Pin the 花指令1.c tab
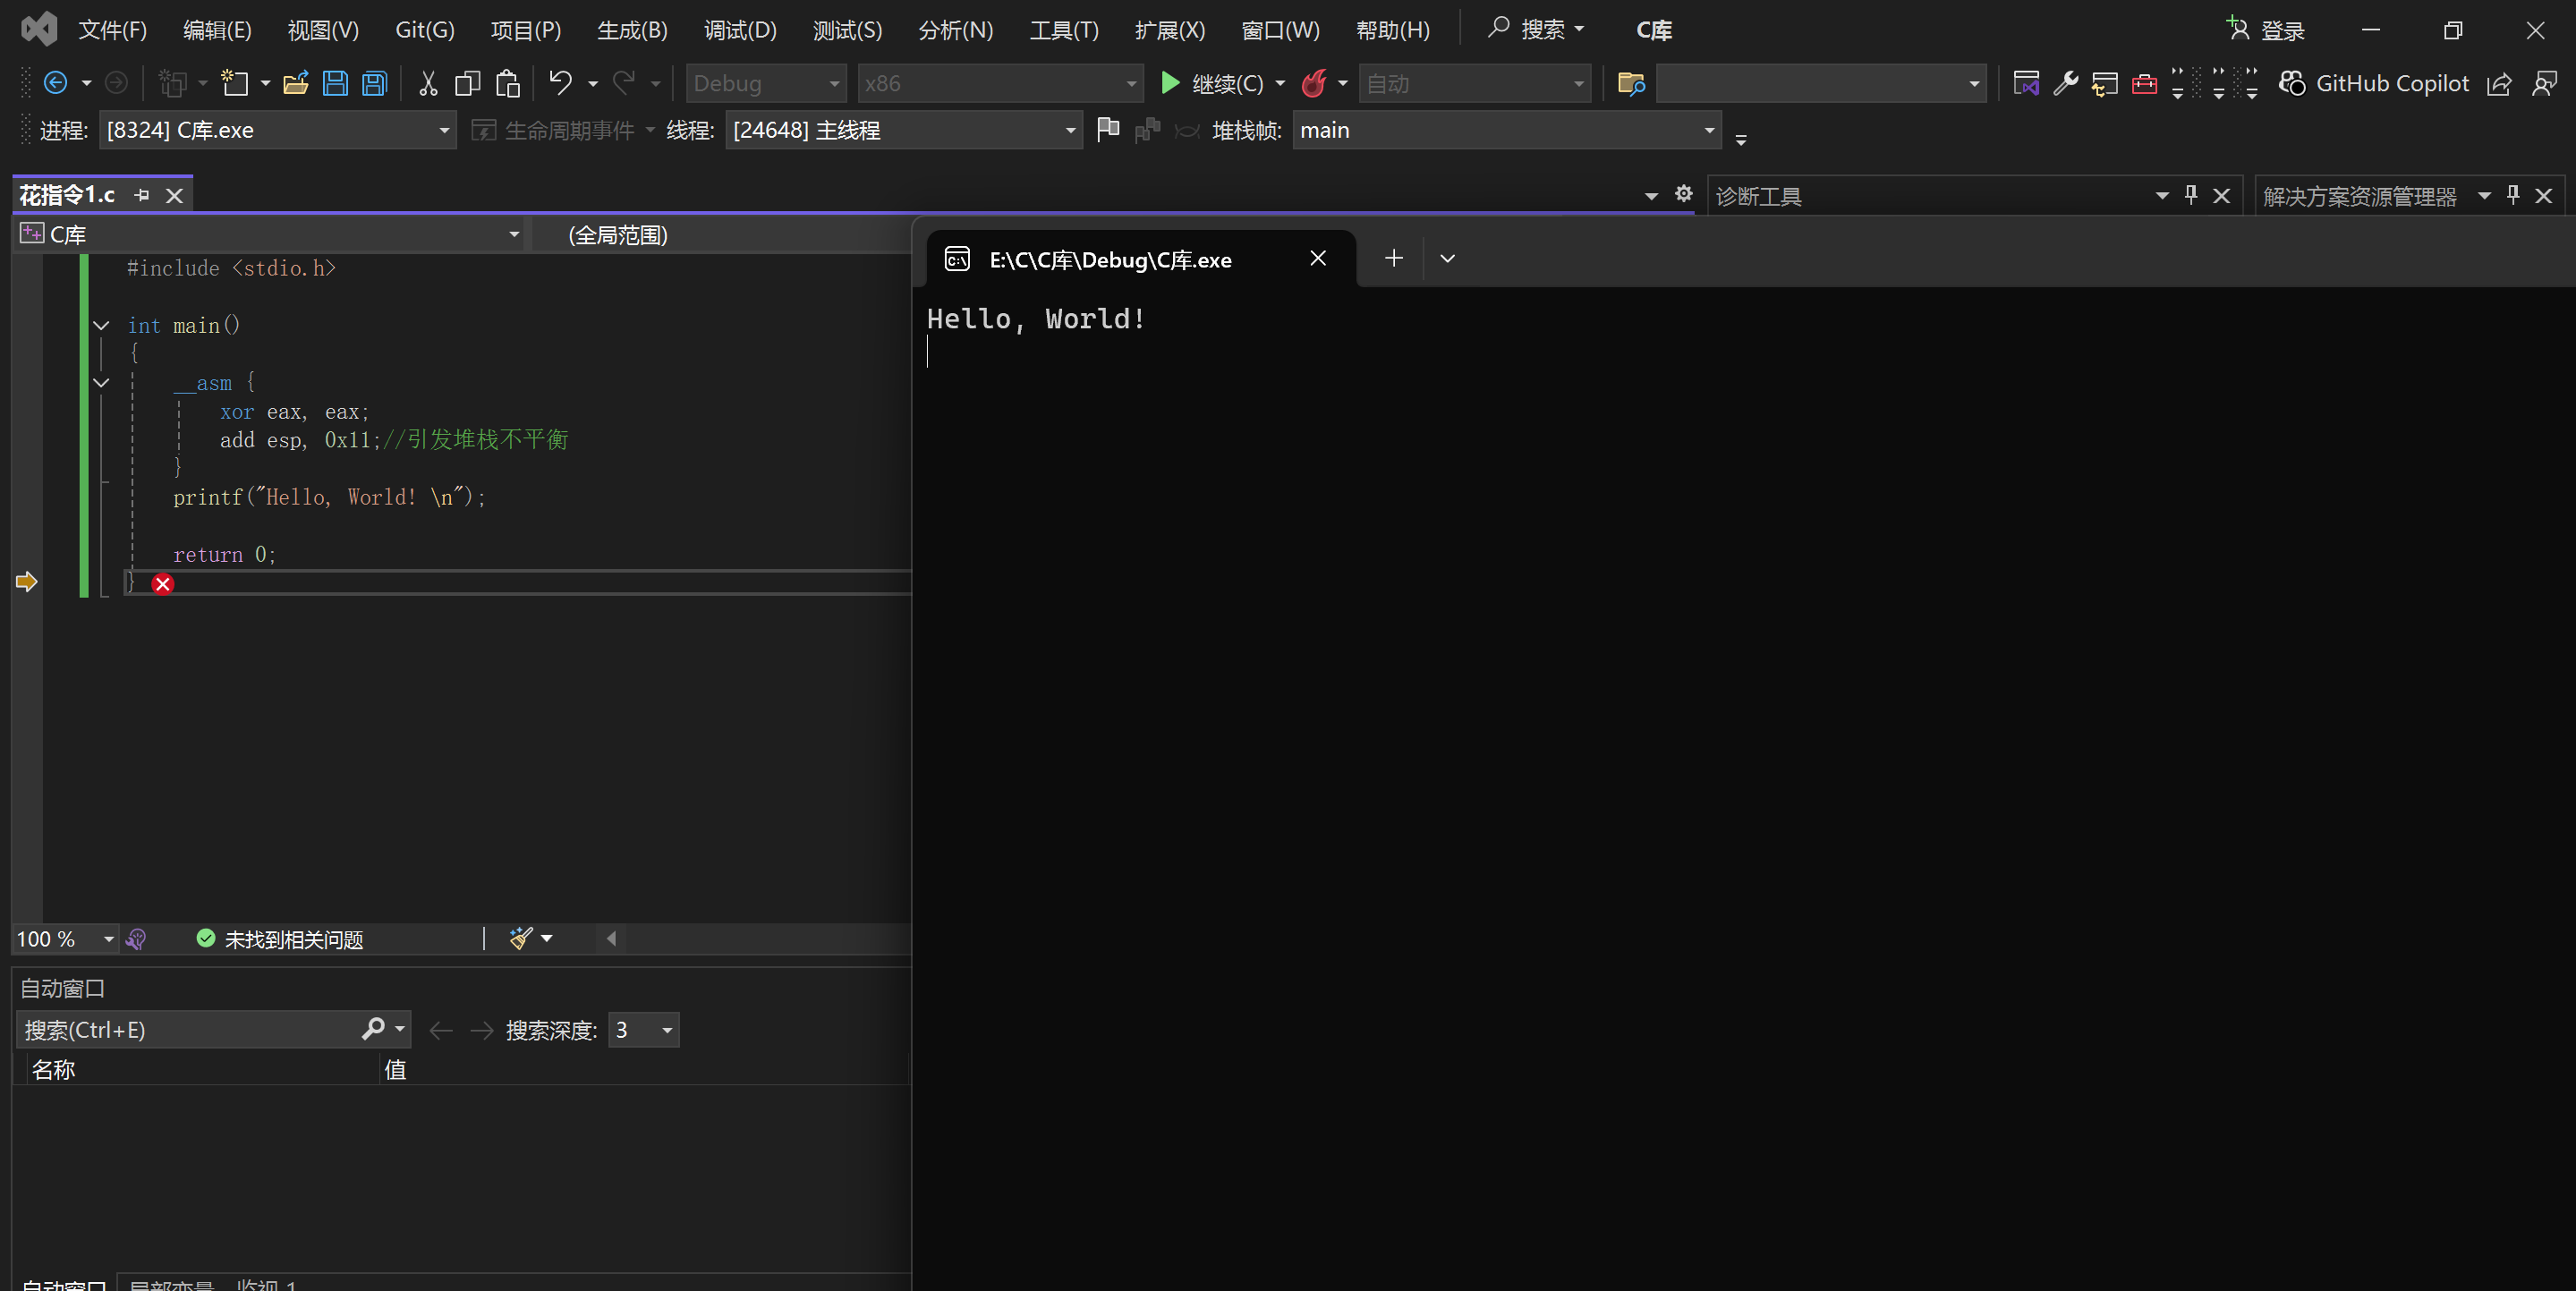The image size is (2576, 1291). [x=142, y=195]
